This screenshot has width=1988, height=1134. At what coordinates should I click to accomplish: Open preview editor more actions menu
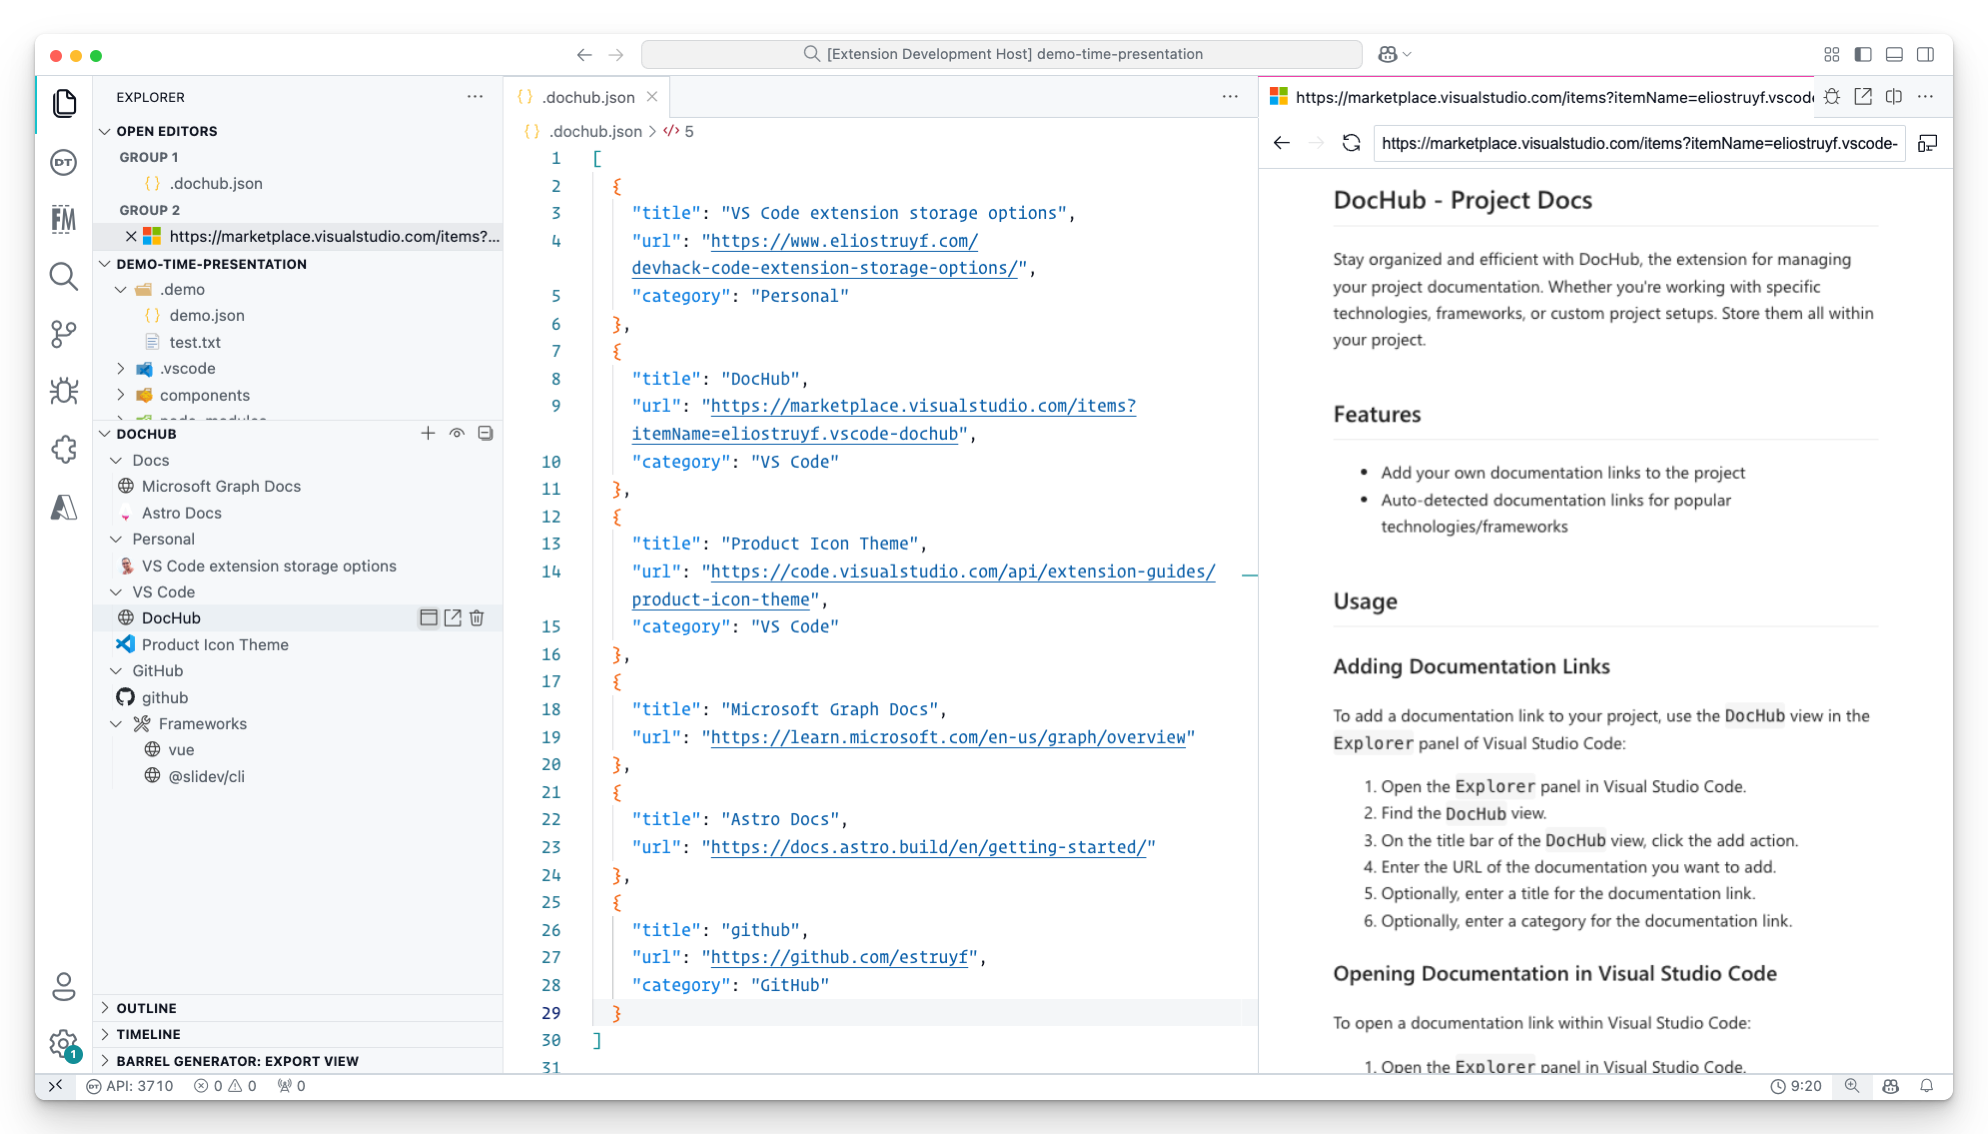tap(1925, 97)
